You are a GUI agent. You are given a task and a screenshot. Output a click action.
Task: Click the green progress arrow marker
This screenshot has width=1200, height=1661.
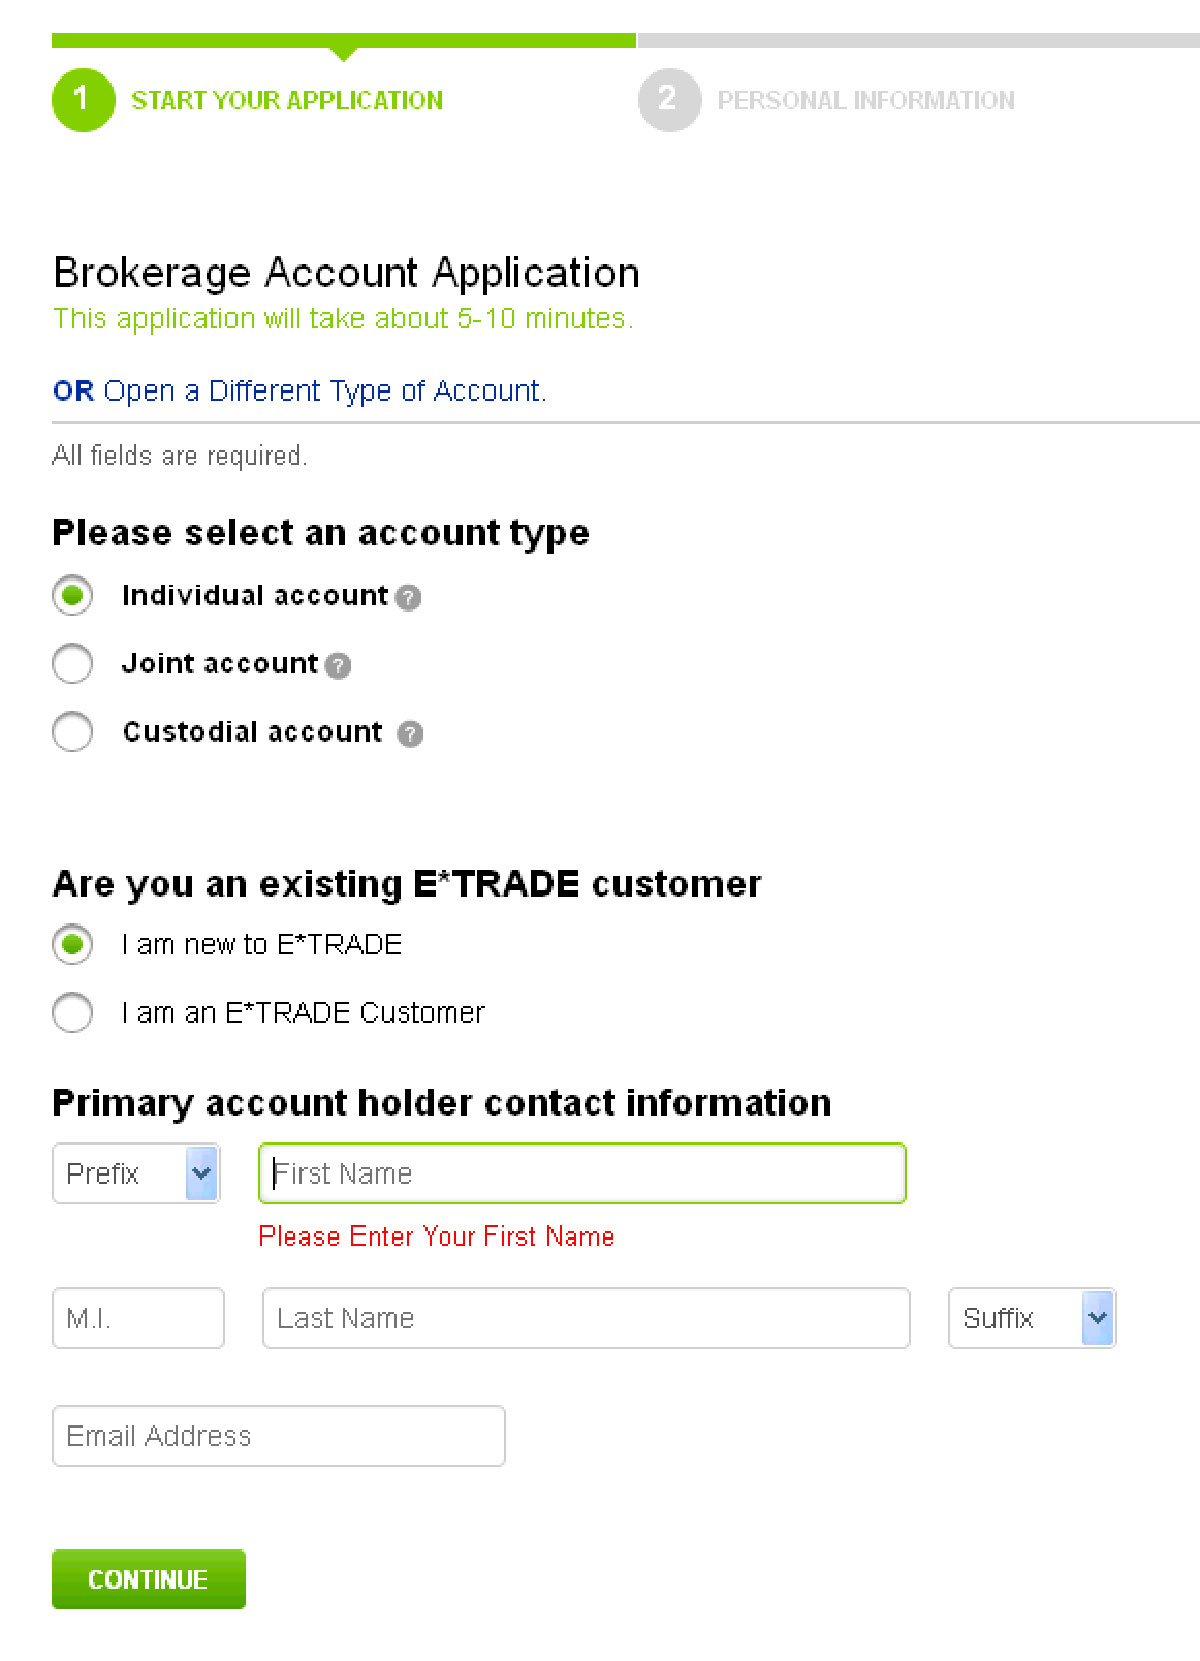(x=344, y=52)
